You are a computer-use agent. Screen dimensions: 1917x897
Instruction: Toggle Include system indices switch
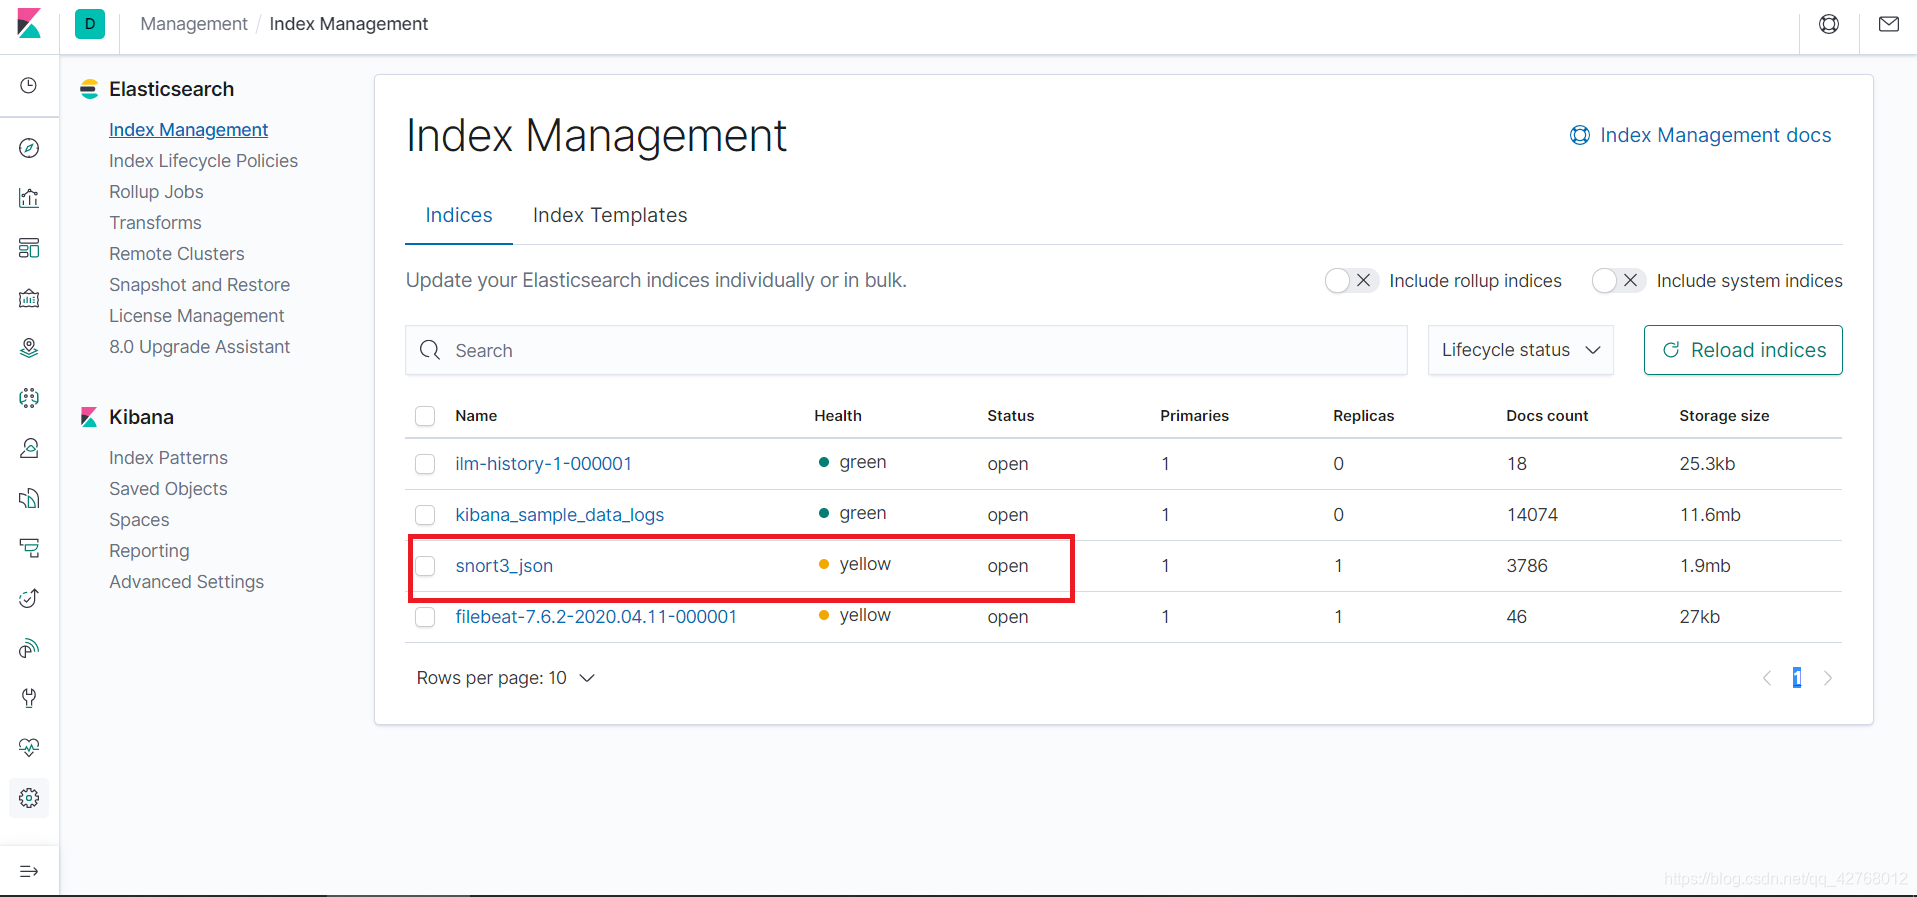tap(1619, 281)
